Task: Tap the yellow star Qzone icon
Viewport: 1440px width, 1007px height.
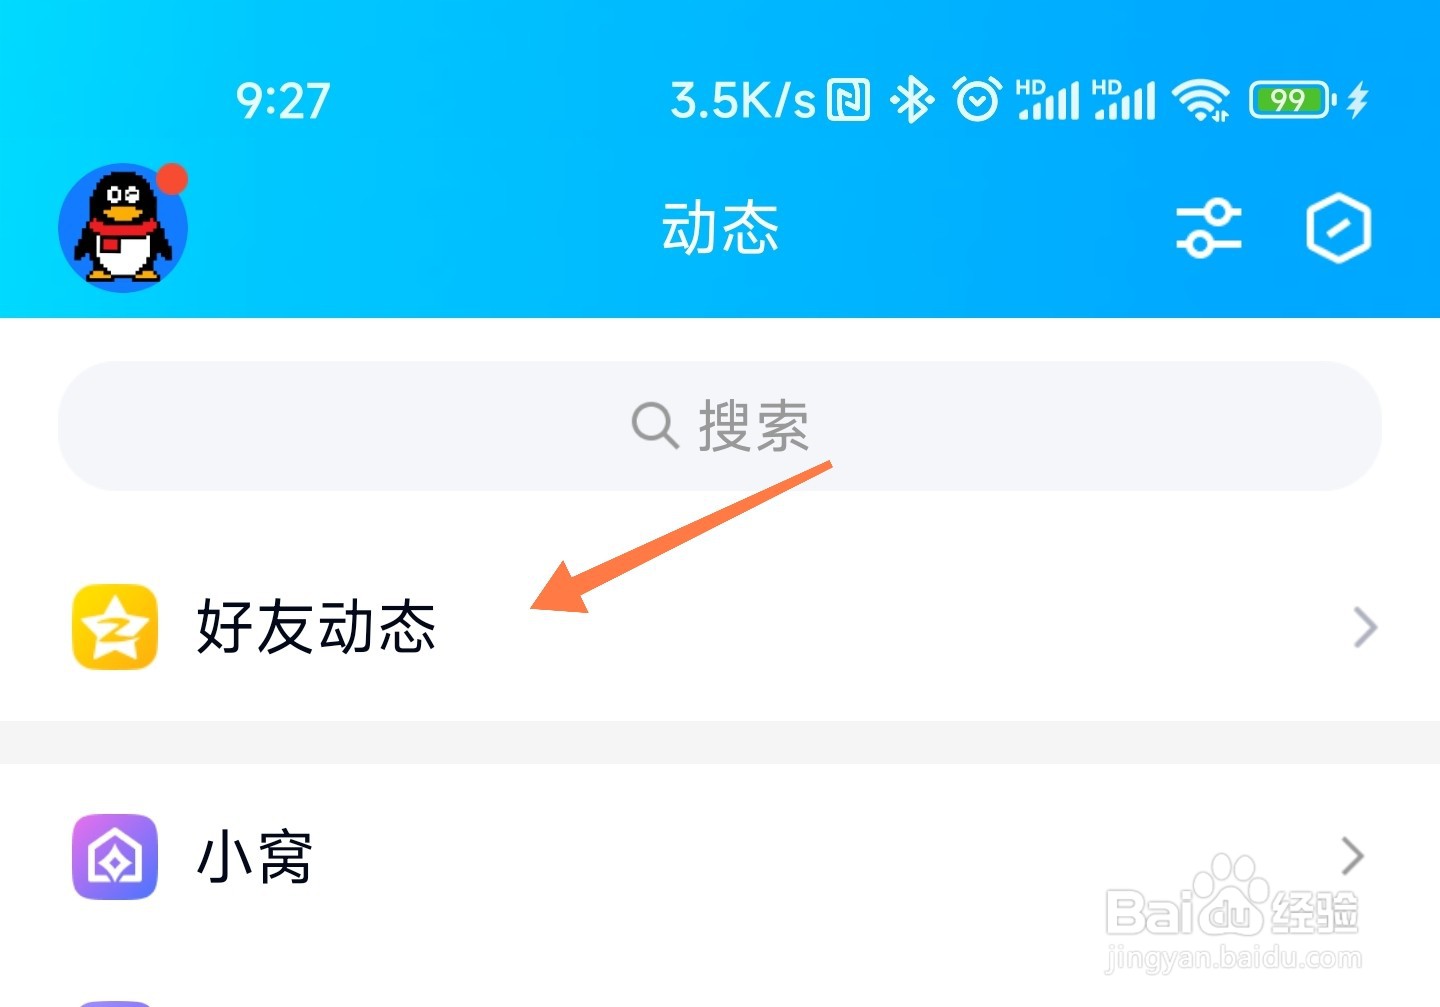Action: point(115,627)
